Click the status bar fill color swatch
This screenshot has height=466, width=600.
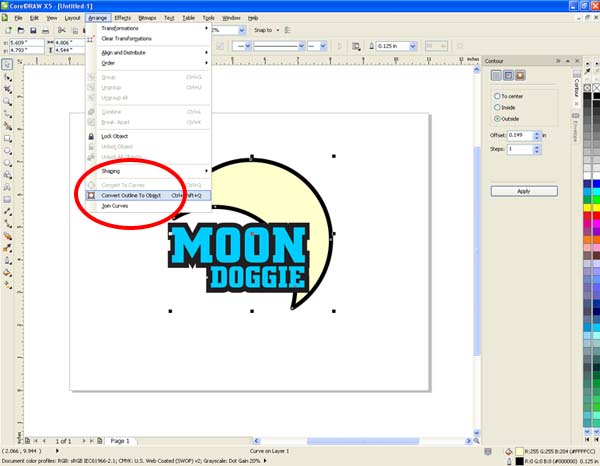(519, 452)
